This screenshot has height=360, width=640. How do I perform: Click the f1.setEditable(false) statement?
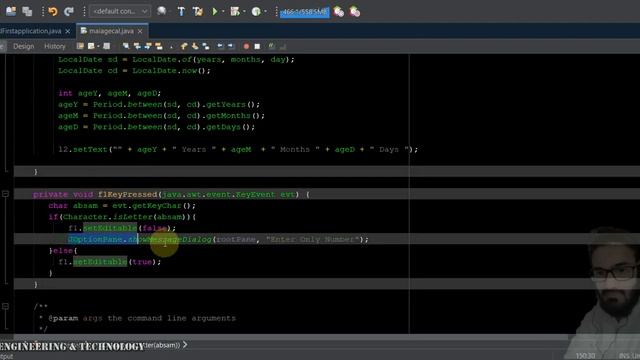coord(122,228)
